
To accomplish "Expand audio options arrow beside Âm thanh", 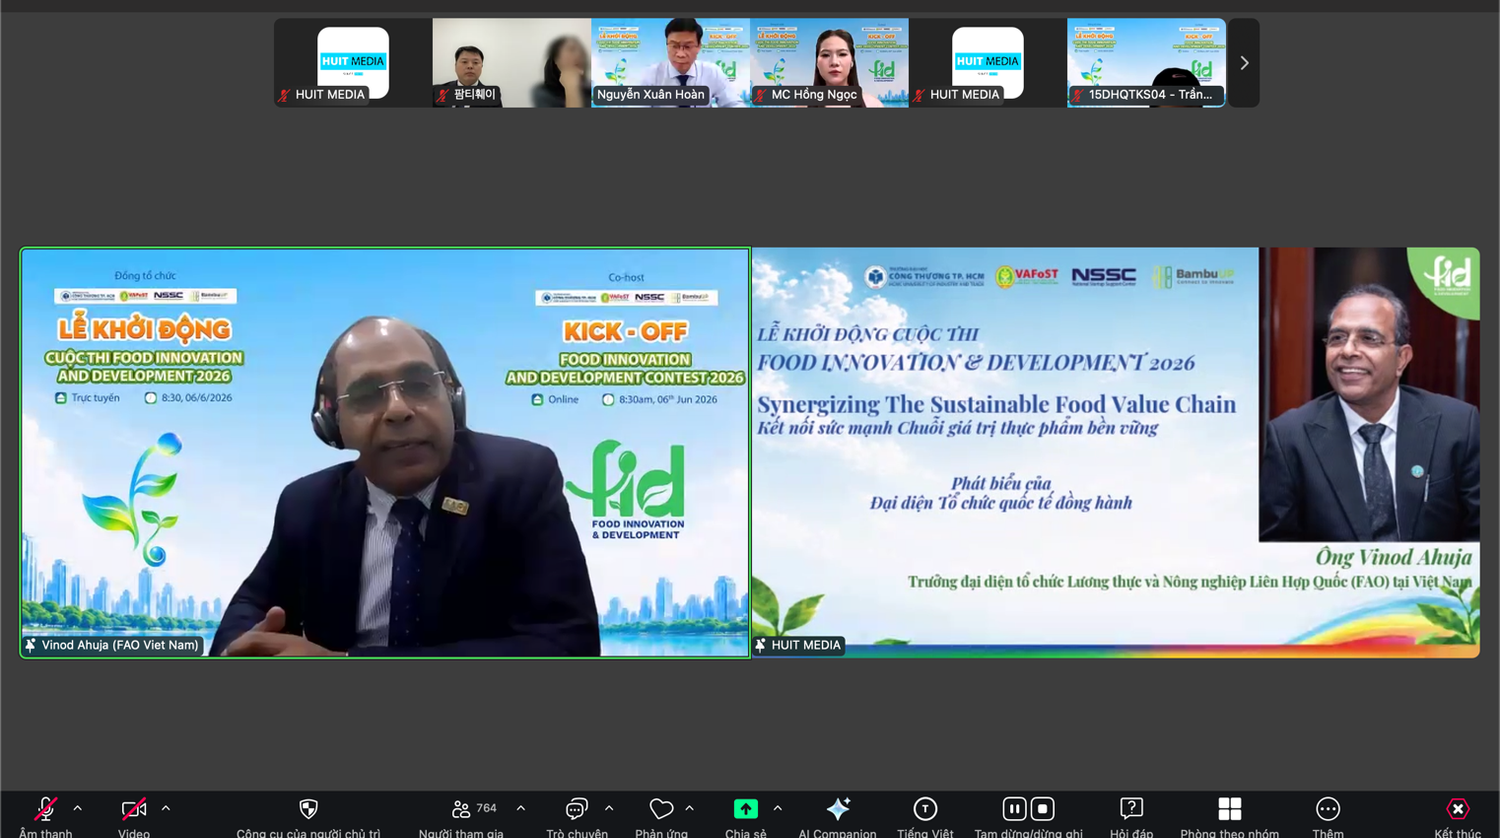I will coord(78,808).
